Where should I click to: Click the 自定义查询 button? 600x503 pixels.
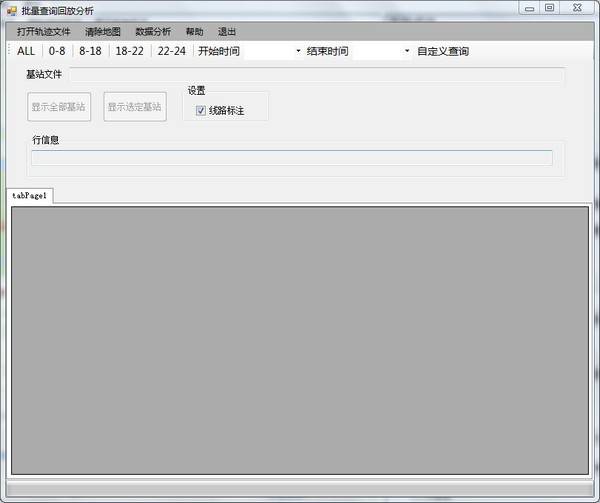(x=443, y=51)
